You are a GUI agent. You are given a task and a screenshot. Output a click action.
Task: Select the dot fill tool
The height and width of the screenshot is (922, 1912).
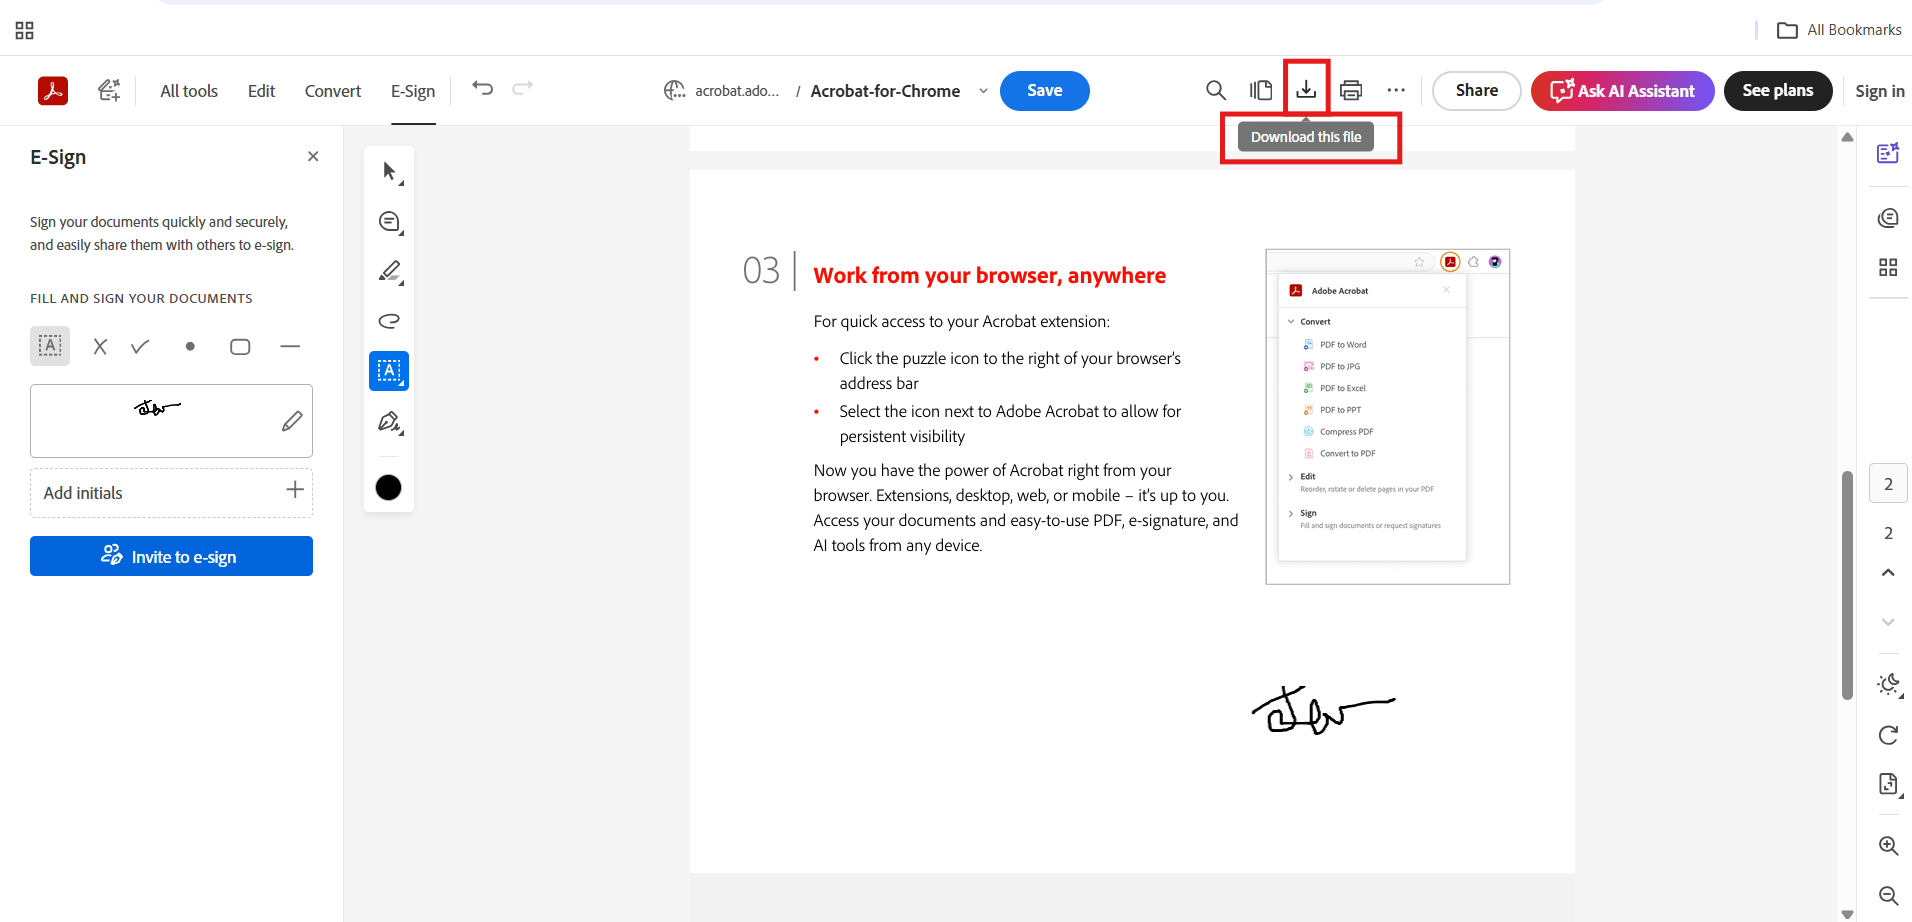(190, 347)
